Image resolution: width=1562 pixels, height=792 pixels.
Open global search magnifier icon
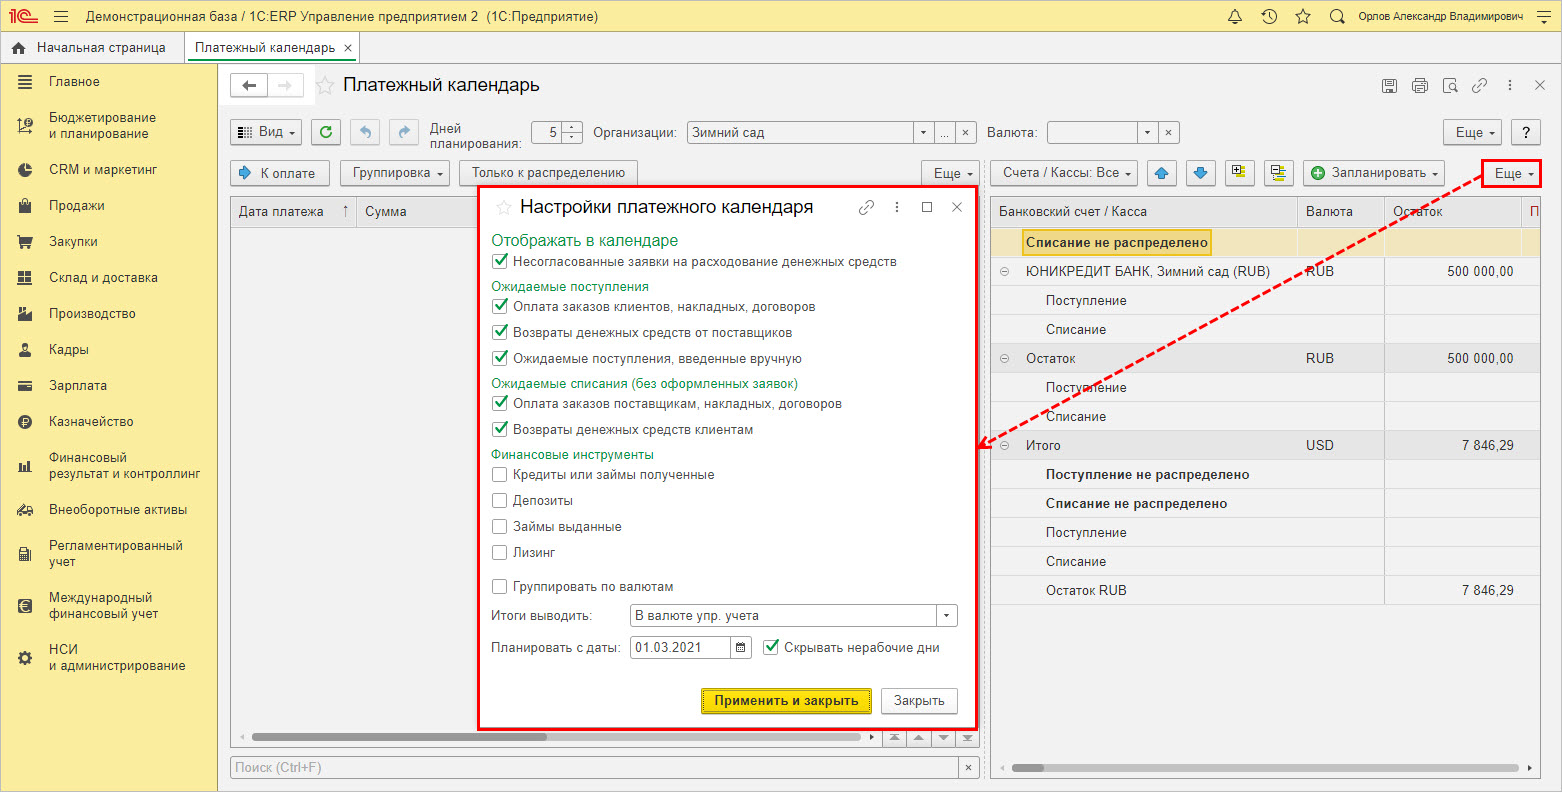(1337, 17)
